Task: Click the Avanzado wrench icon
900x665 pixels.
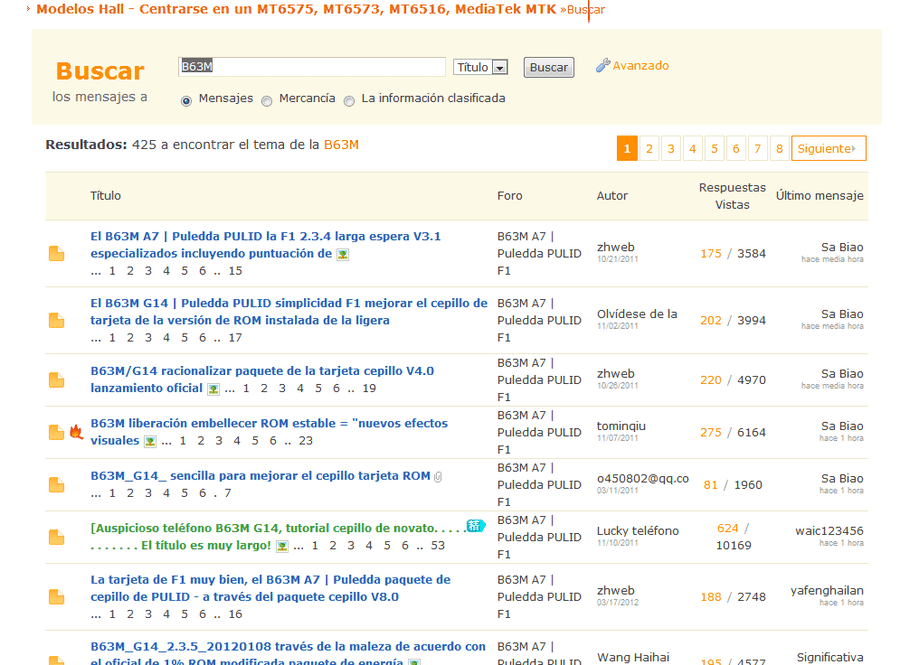Action: 603,65
